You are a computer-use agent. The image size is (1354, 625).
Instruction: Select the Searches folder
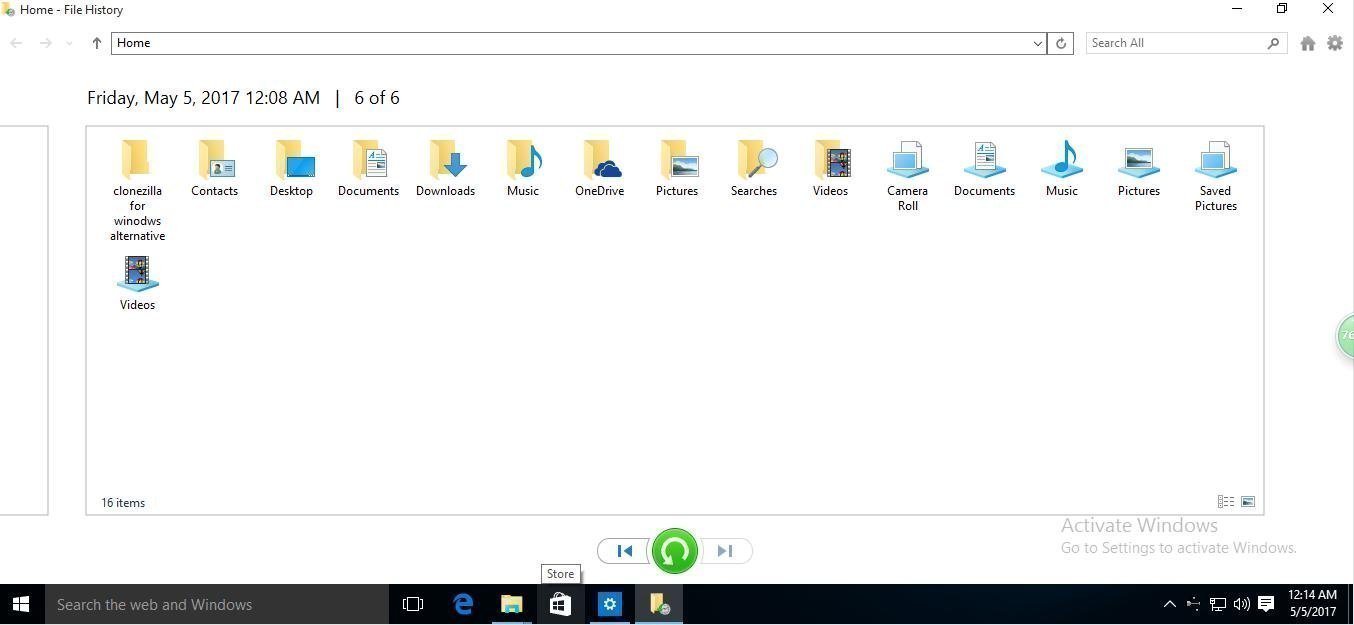tap(753, 169)
